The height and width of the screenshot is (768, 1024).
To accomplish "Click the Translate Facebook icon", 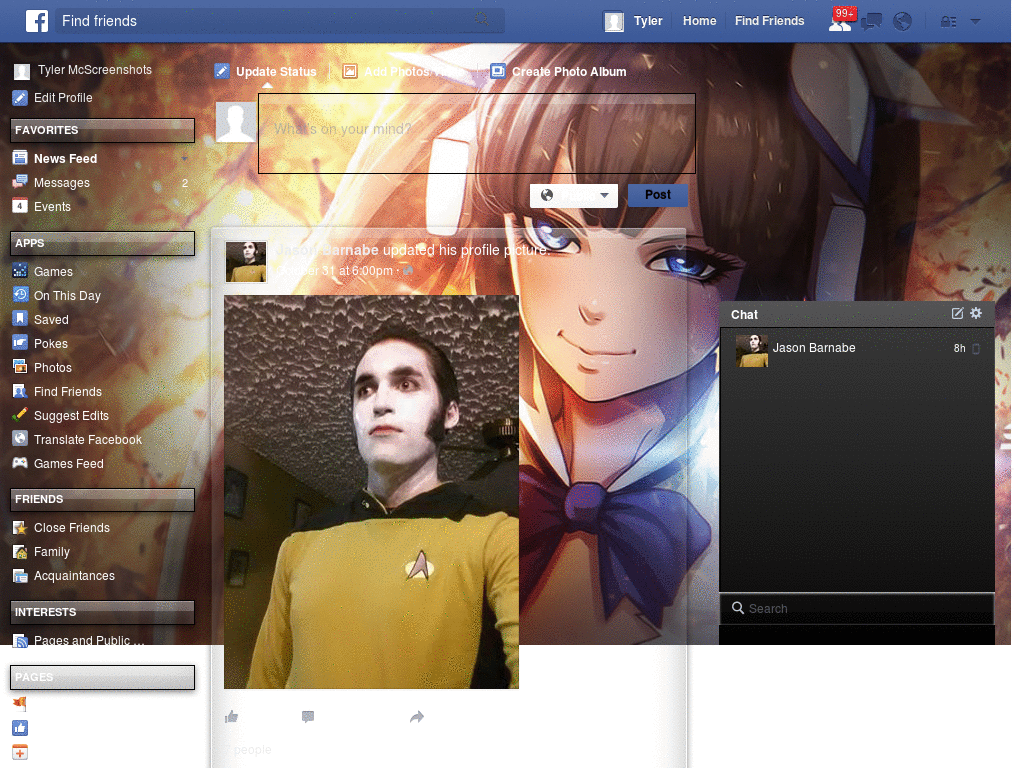I will click(20, 439).
